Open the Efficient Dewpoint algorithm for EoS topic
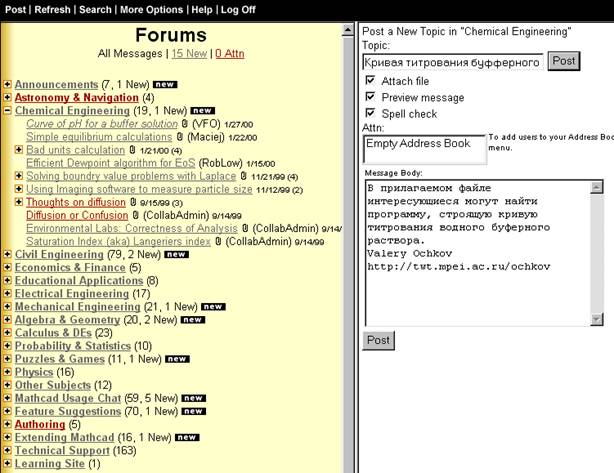Viewport: 614px width, 473px height. (x=110, y=163)
